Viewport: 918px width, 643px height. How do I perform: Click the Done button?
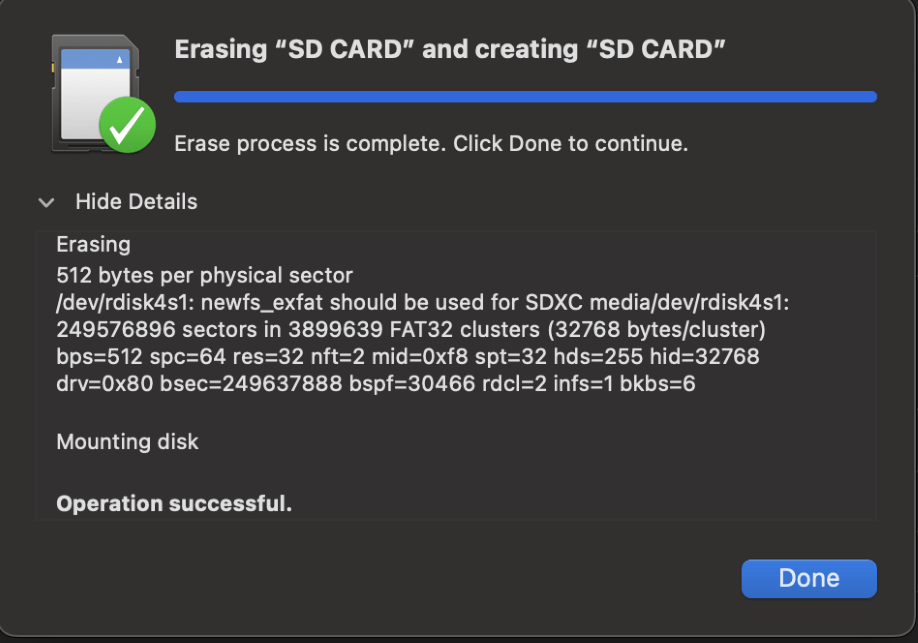coord(809,579)
